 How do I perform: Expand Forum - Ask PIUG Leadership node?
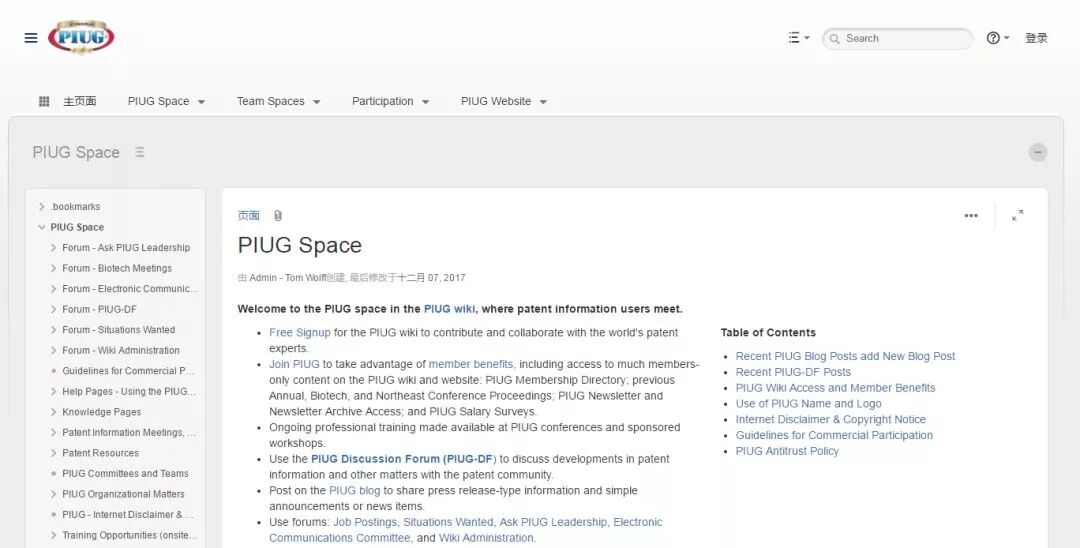tap(53, 248)
